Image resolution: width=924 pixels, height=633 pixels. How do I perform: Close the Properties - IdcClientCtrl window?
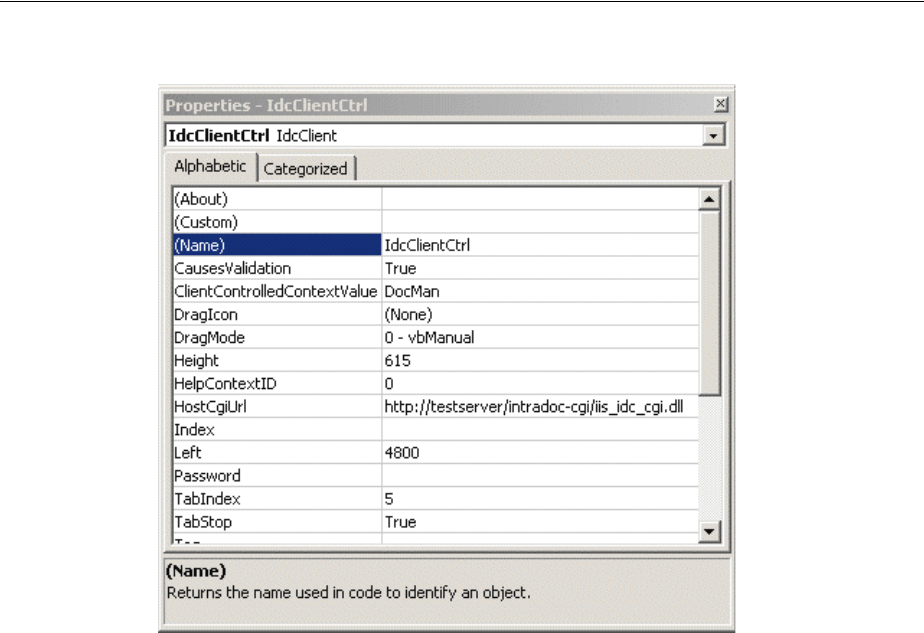[720, 104]
